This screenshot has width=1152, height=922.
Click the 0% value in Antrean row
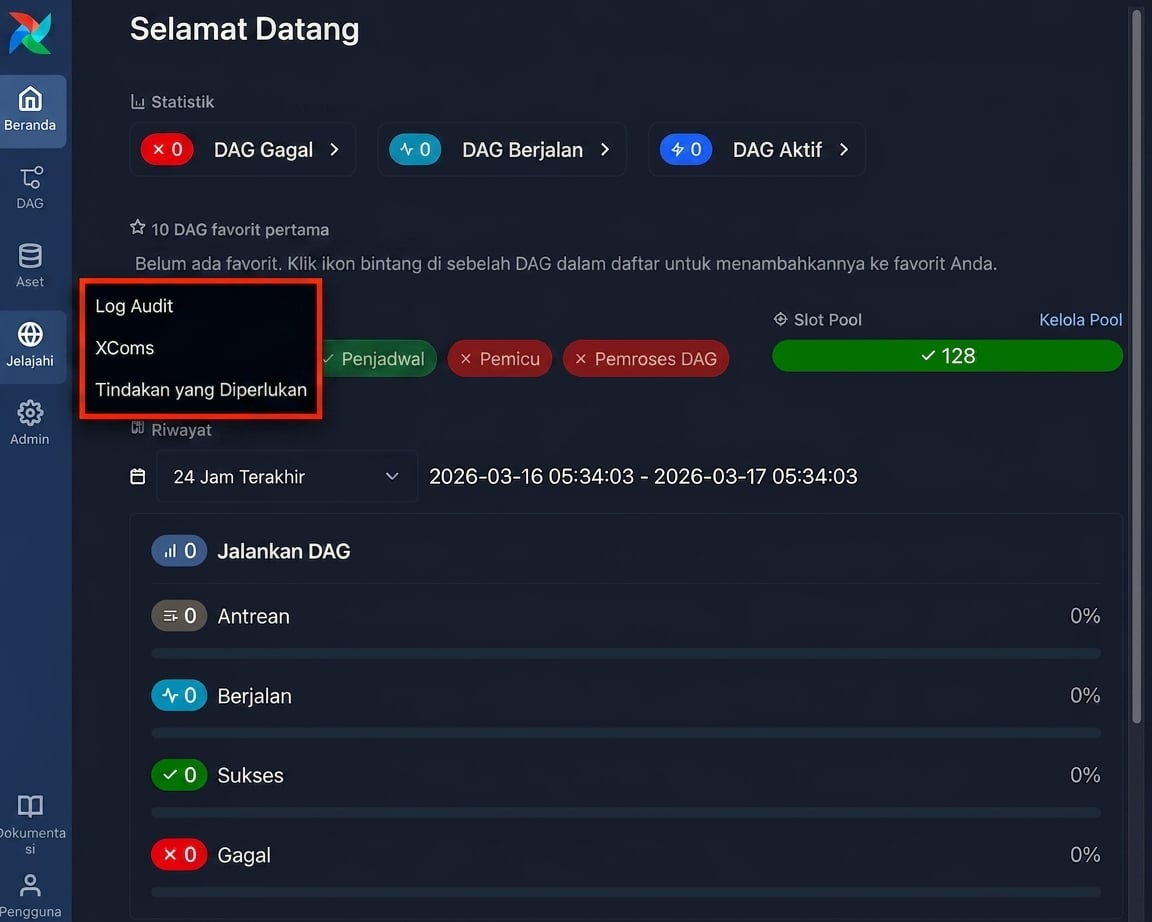point(1084,616)
